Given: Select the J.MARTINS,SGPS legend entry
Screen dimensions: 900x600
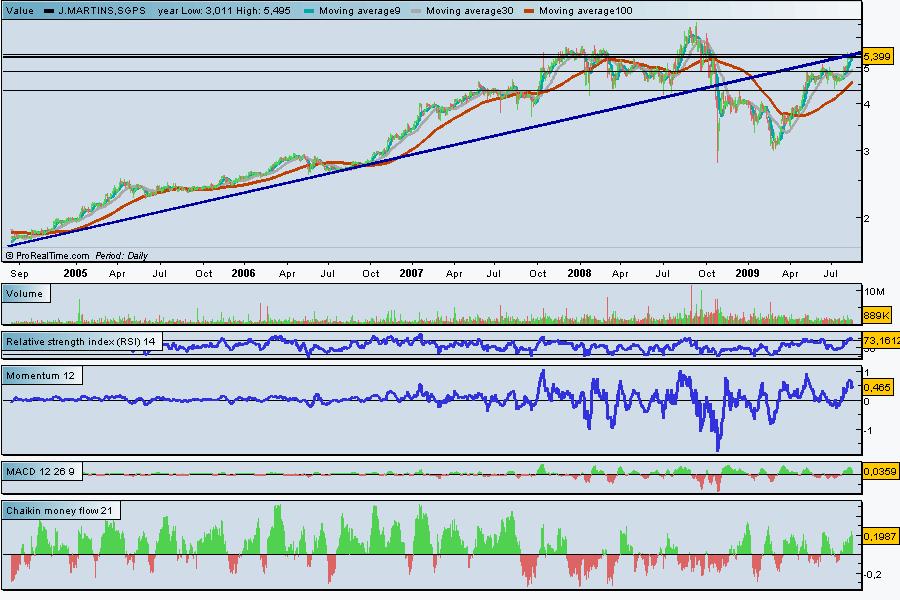Looking at the screenshot, I should pyautogui.click(x=95, y=10).
